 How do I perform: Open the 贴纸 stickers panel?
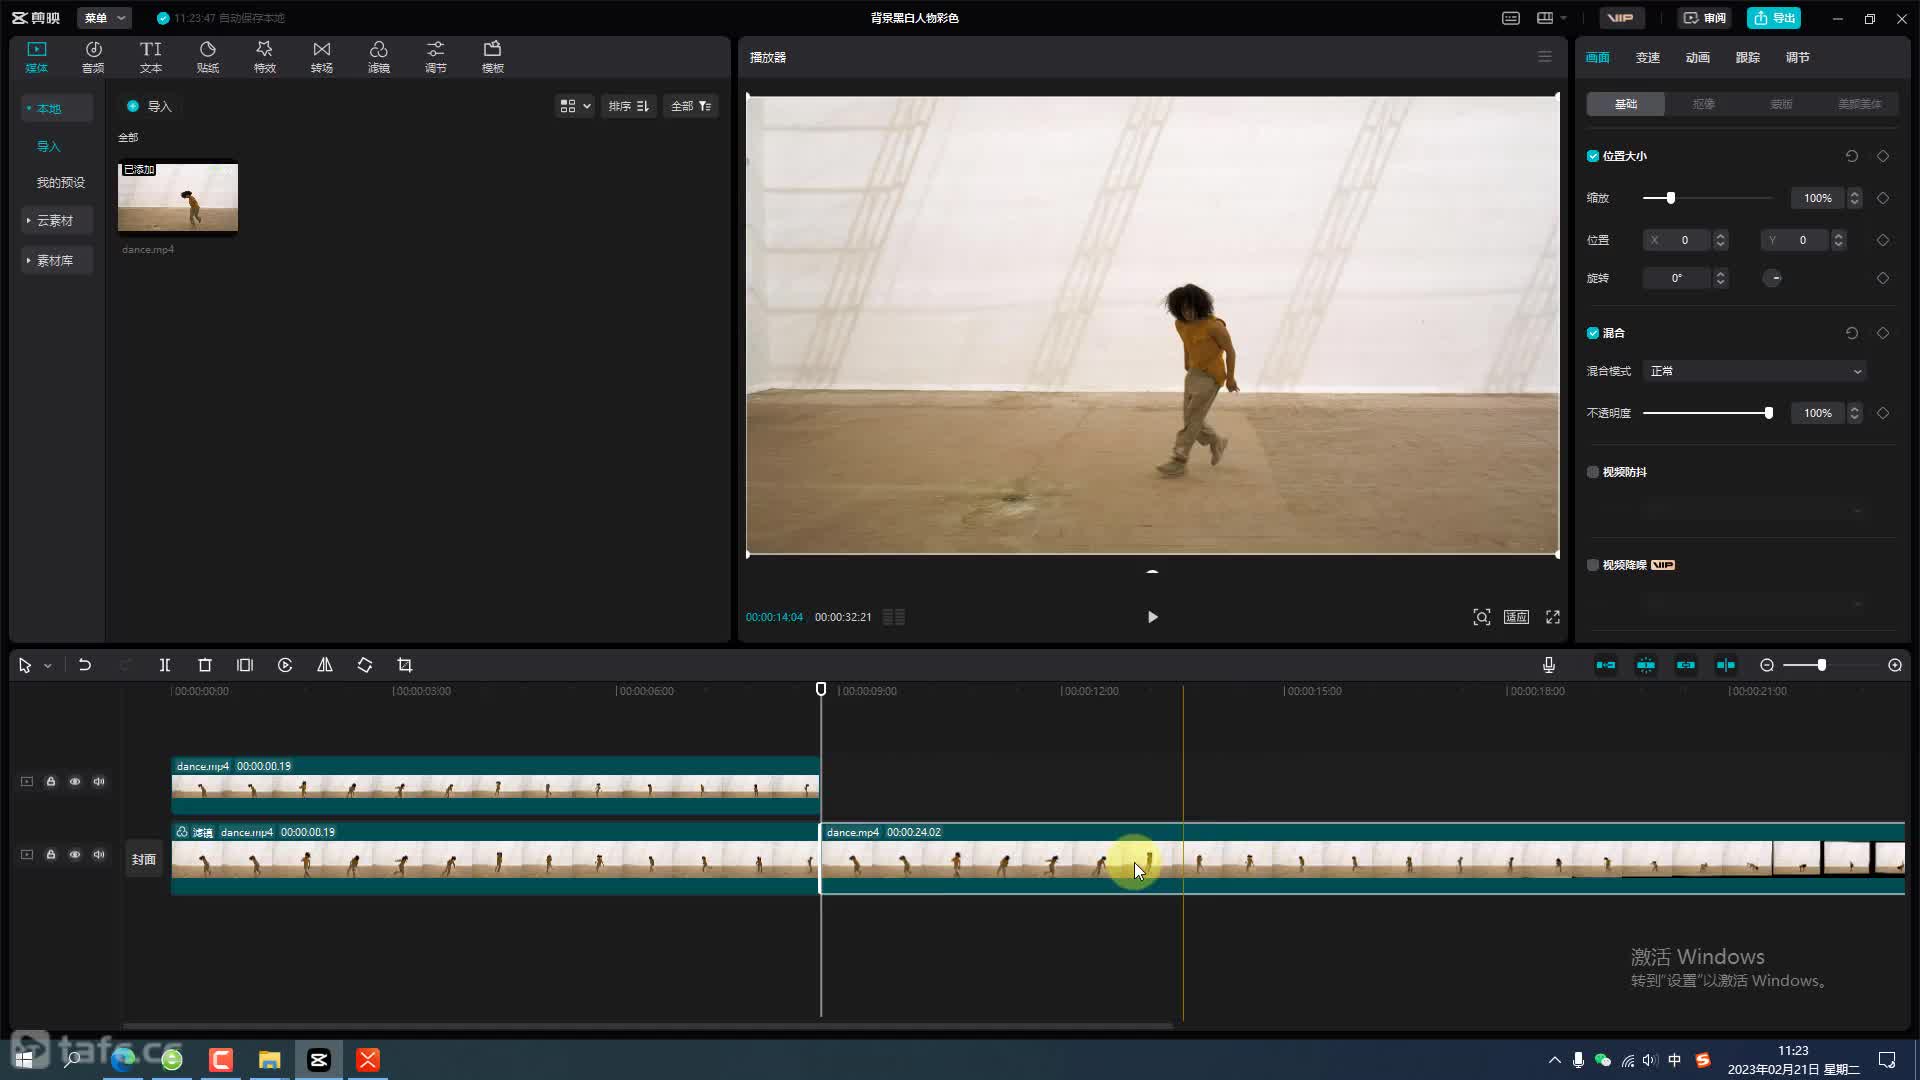coord(207,57)
